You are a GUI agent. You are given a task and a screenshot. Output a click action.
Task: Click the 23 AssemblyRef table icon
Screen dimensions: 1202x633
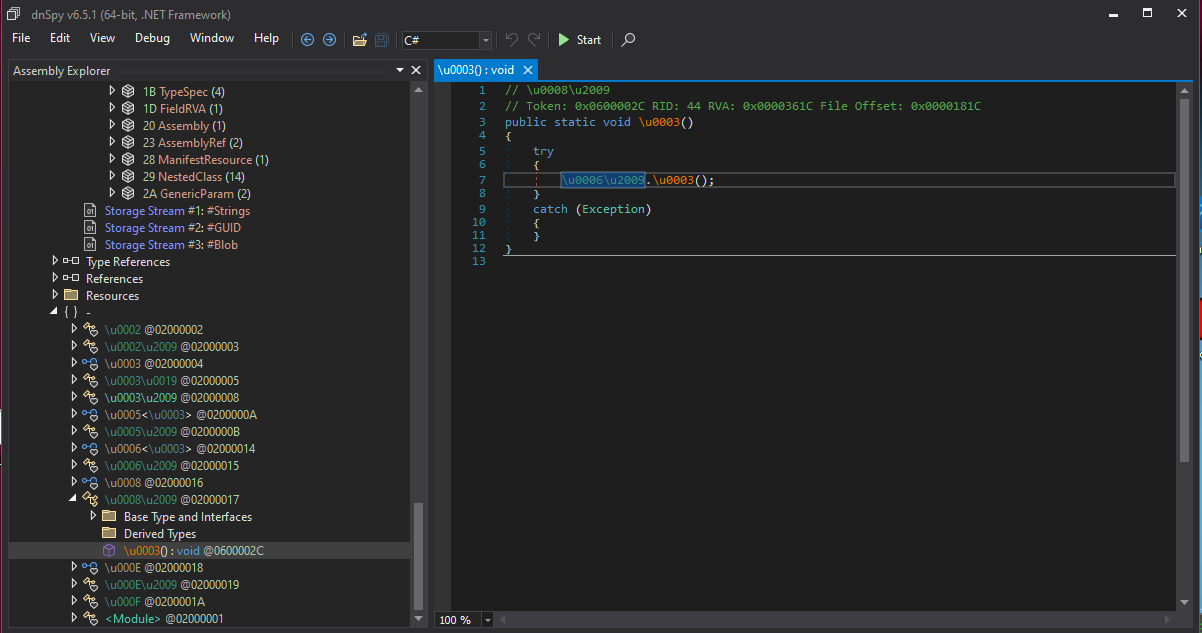pyautogui.click(x=128, y=143)
